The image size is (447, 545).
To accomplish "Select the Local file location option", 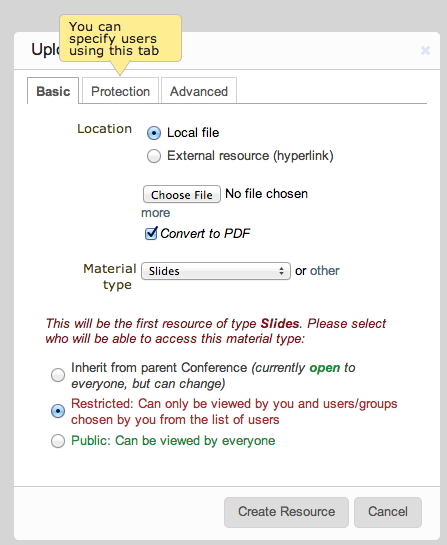I will (x=154, y=133).
